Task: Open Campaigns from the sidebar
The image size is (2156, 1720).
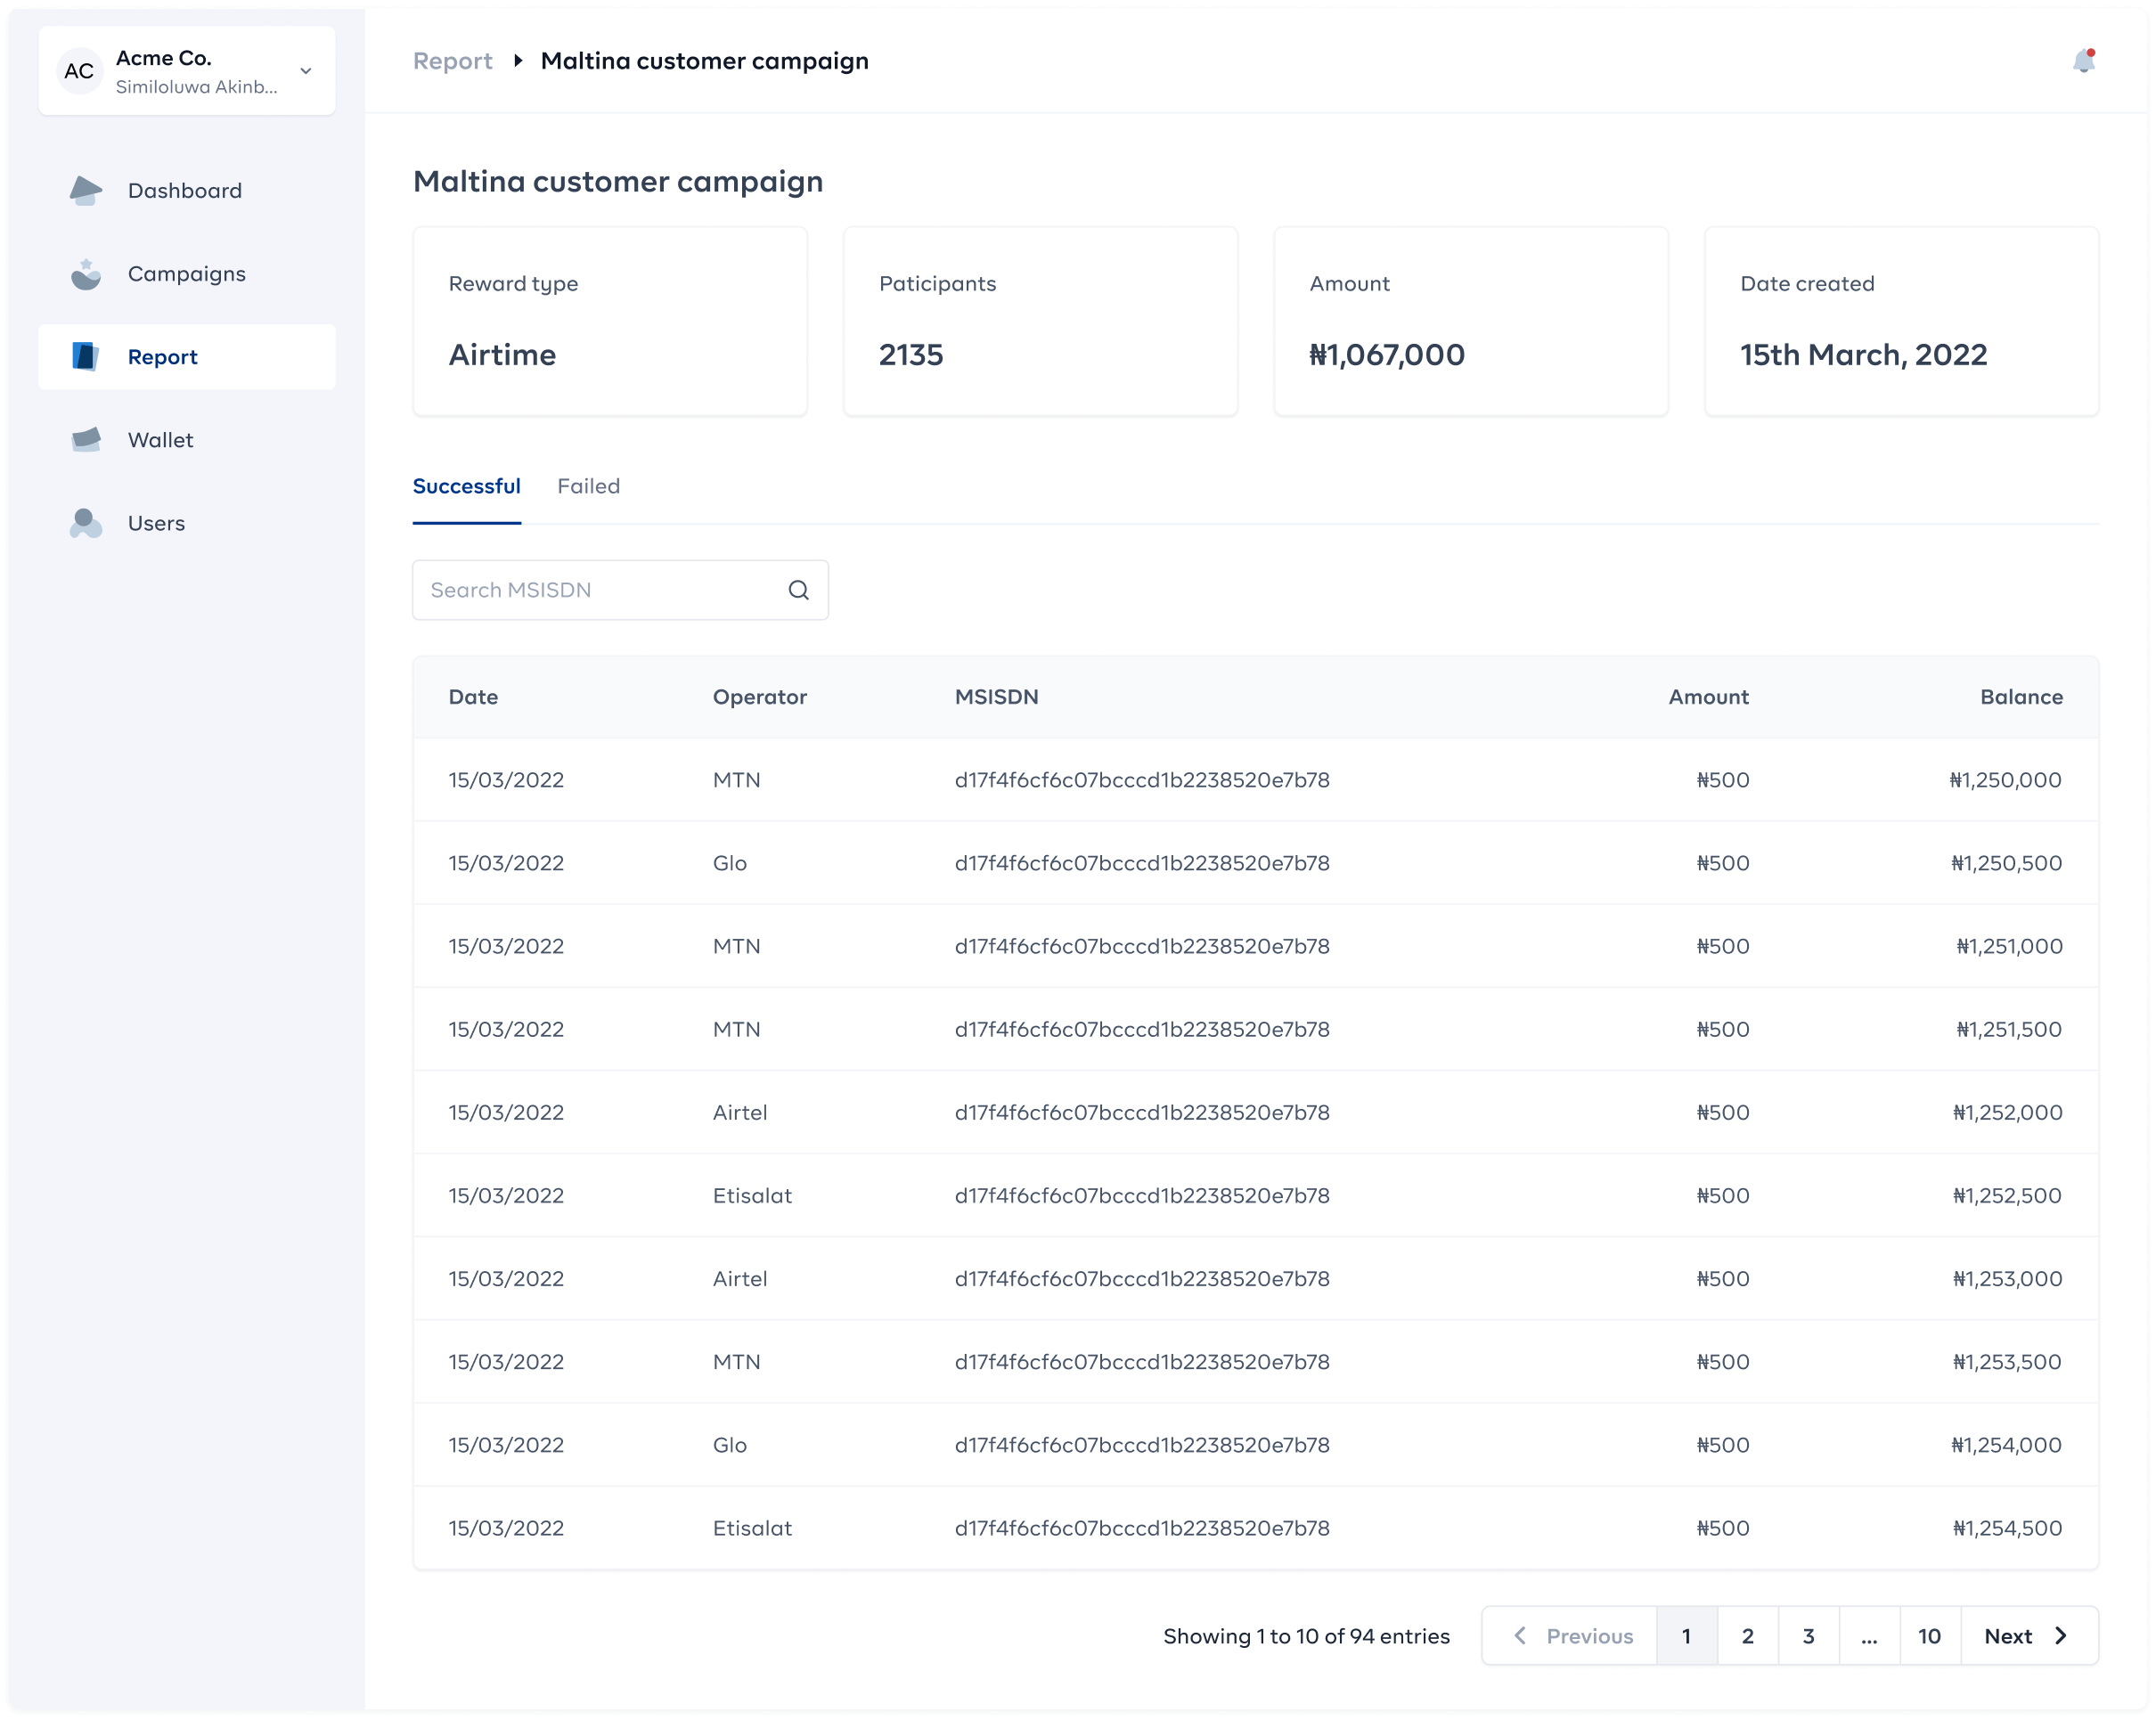Action: tap(187, 274)
